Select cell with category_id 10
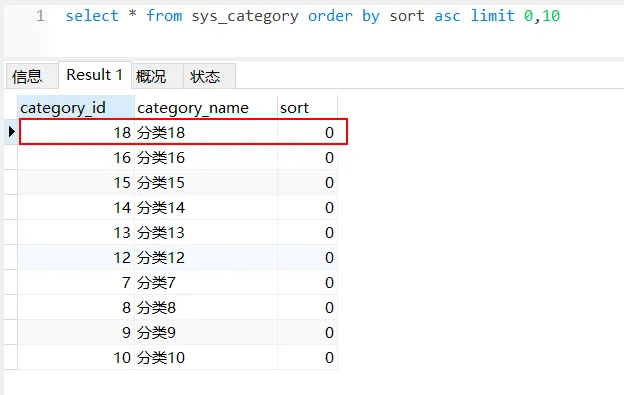Viewport: 624px width, 395px height. (x=76, y=358)
